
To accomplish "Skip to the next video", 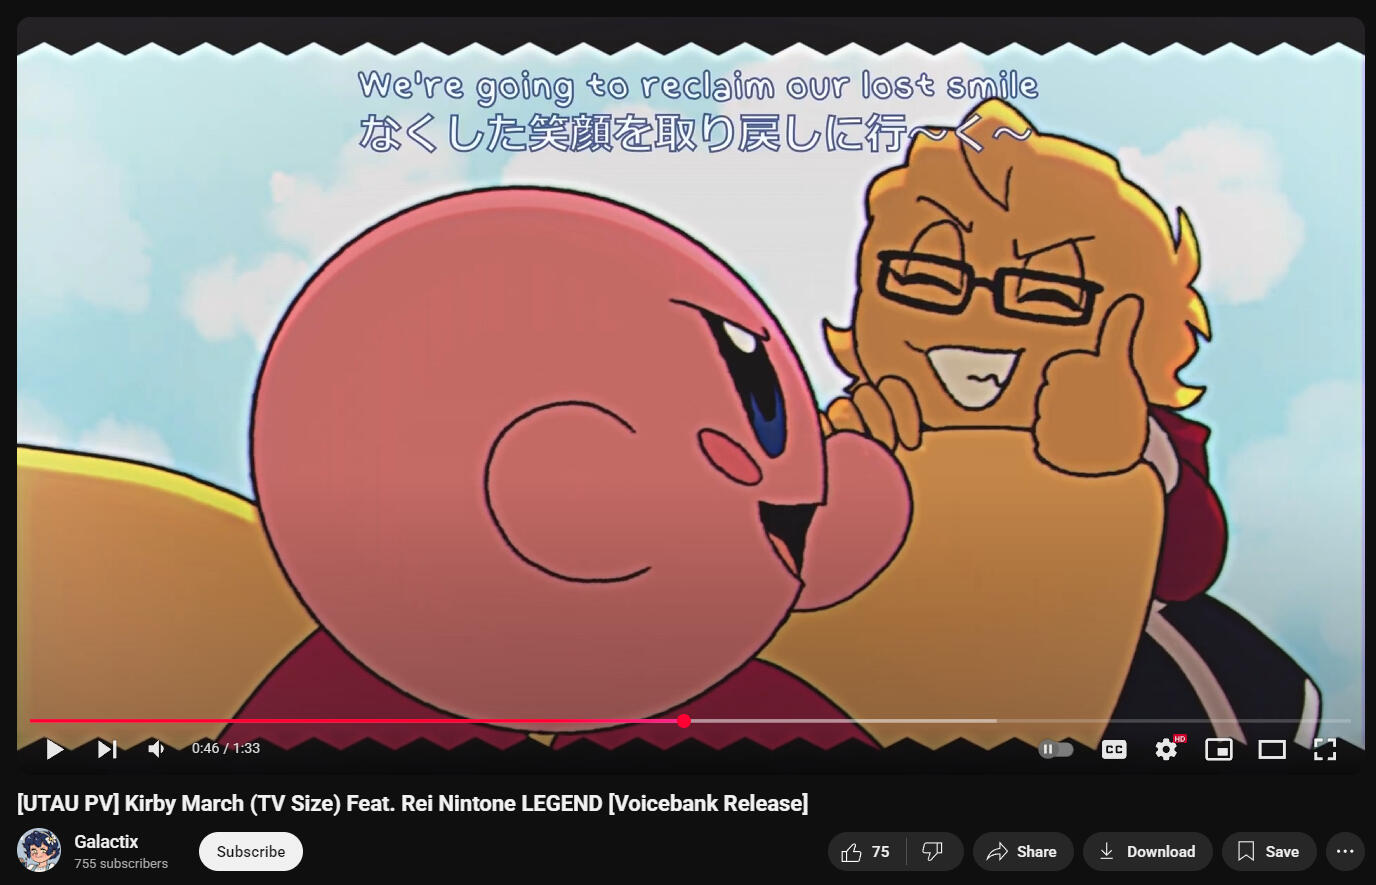I will [107, 749].
